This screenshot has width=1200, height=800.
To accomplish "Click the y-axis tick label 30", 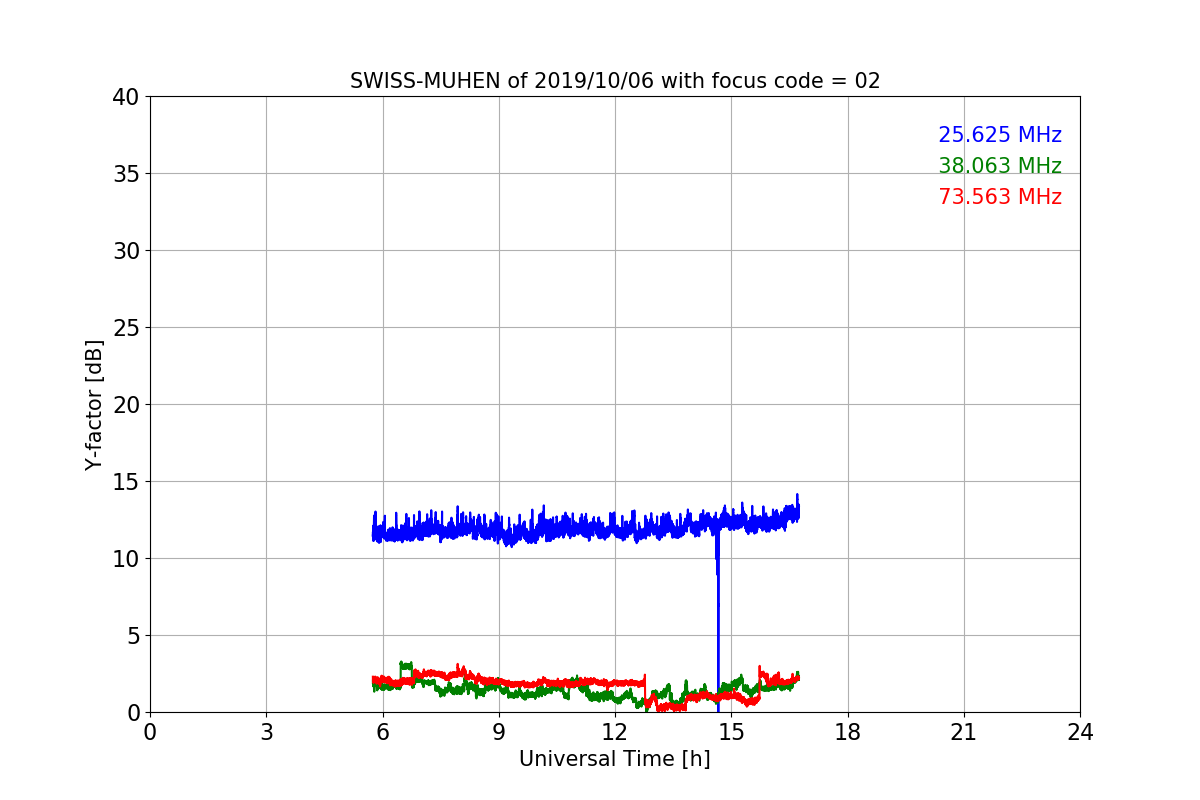I will (125, 251).
